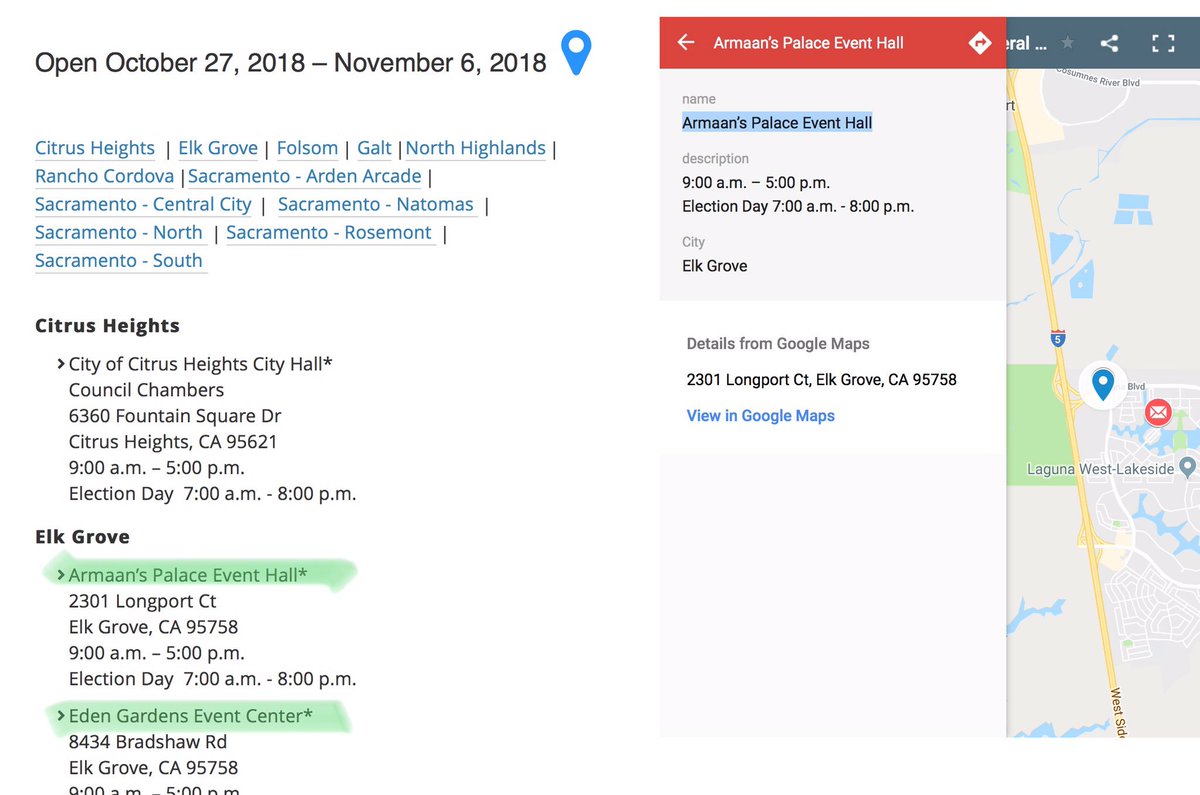This screenshot has width=1200, height=795.
Task: Click View in Google Maps link
Action: (760, 416)
